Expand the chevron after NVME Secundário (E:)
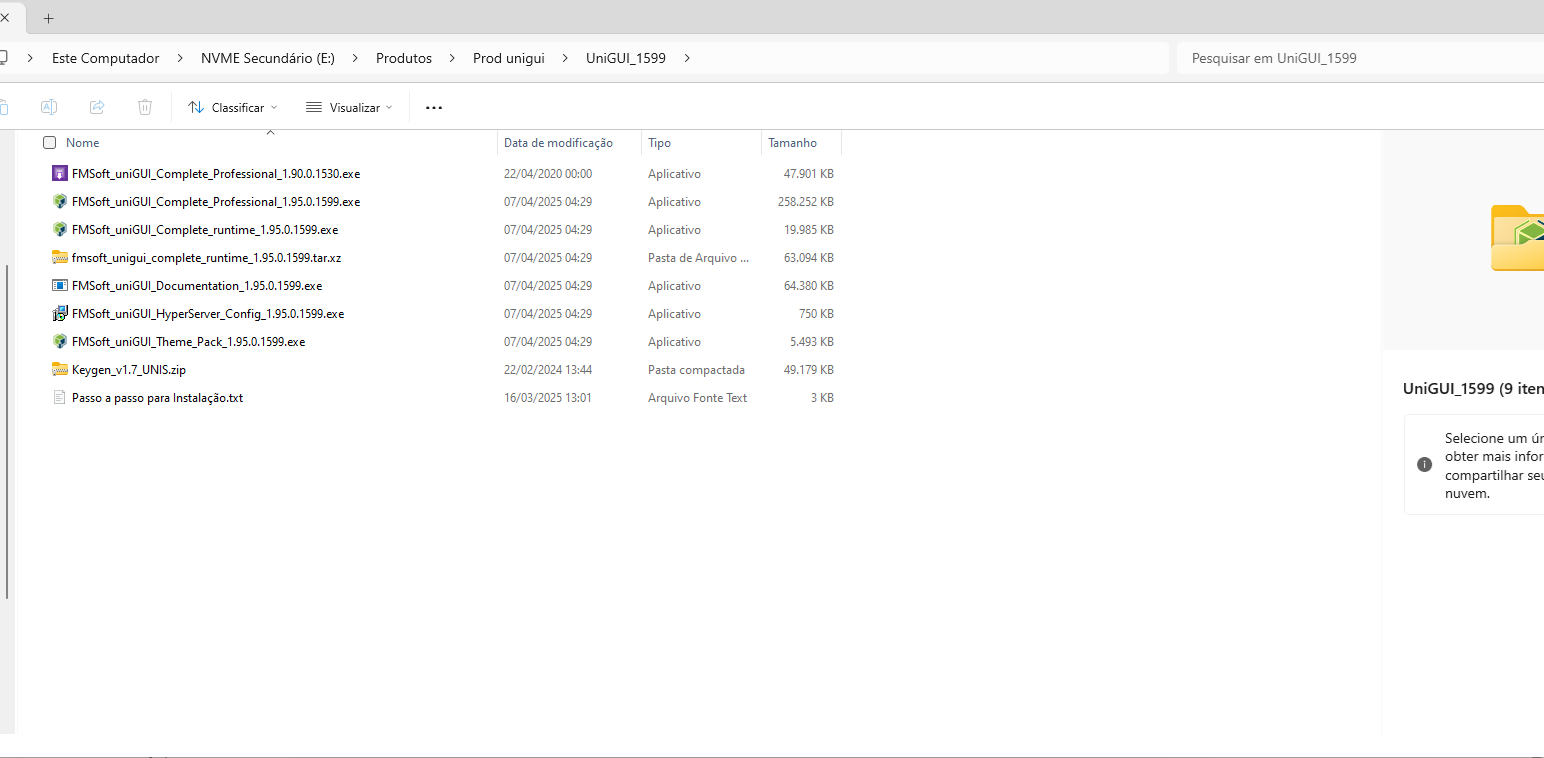 [355, 58]
